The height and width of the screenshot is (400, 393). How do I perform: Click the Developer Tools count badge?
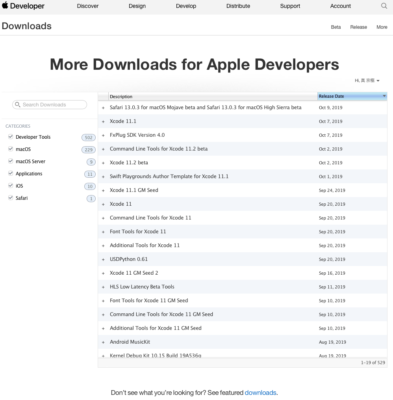point(88,137)
